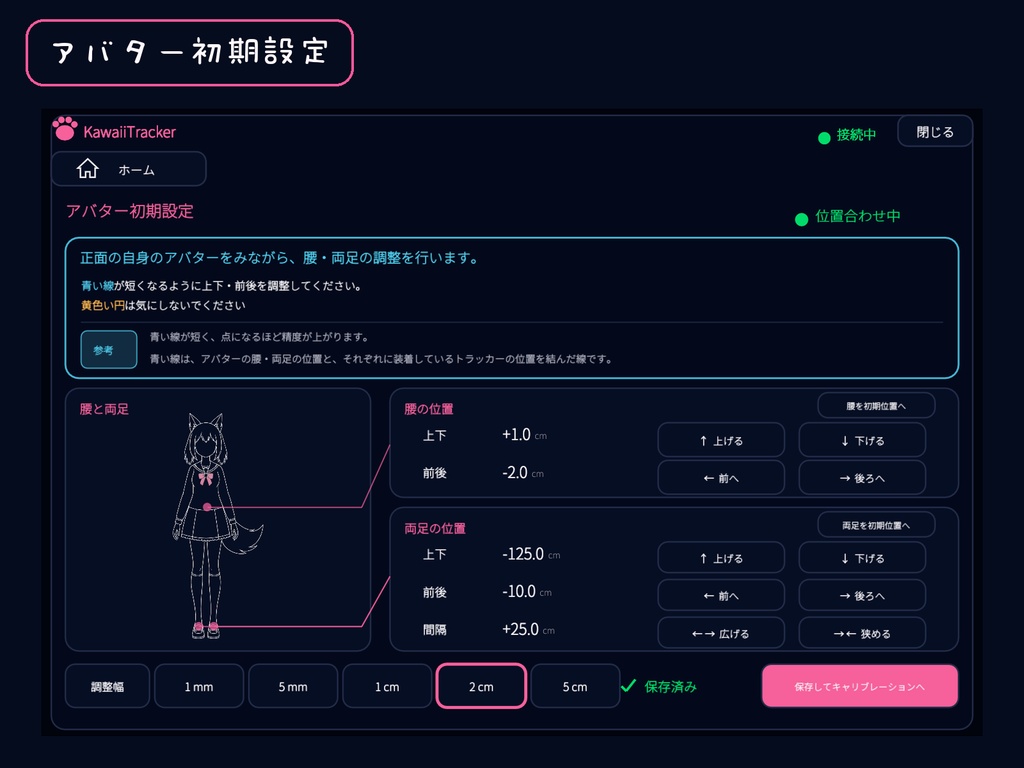This screenshot has width=1024, height=768.
Task: Select 5 mm adjustment width
Action: click(x=293, y=686)
